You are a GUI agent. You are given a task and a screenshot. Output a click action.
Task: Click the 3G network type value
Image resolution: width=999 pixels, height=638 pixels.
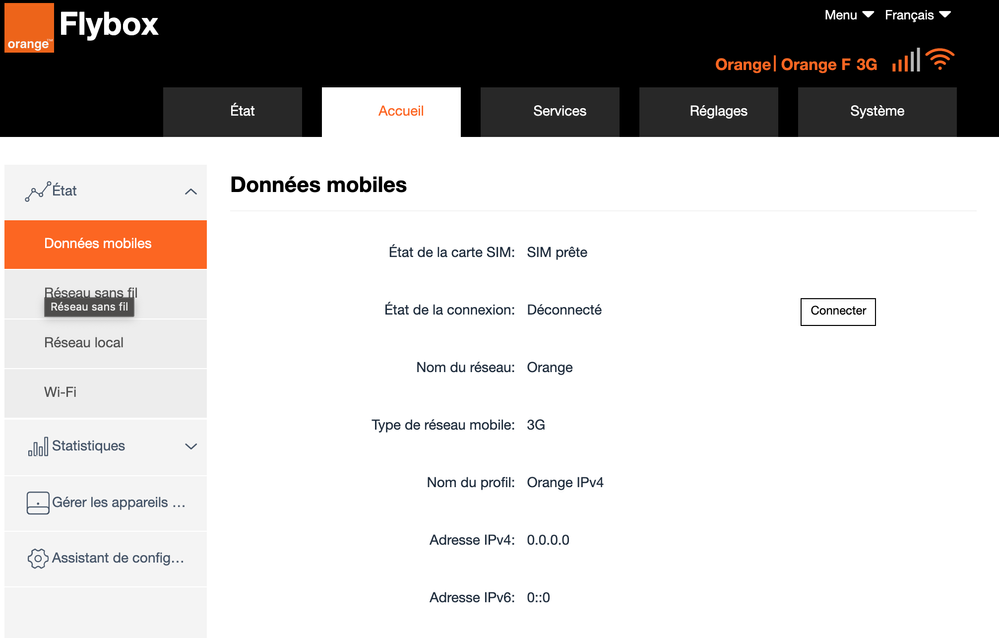click(536, 425)
